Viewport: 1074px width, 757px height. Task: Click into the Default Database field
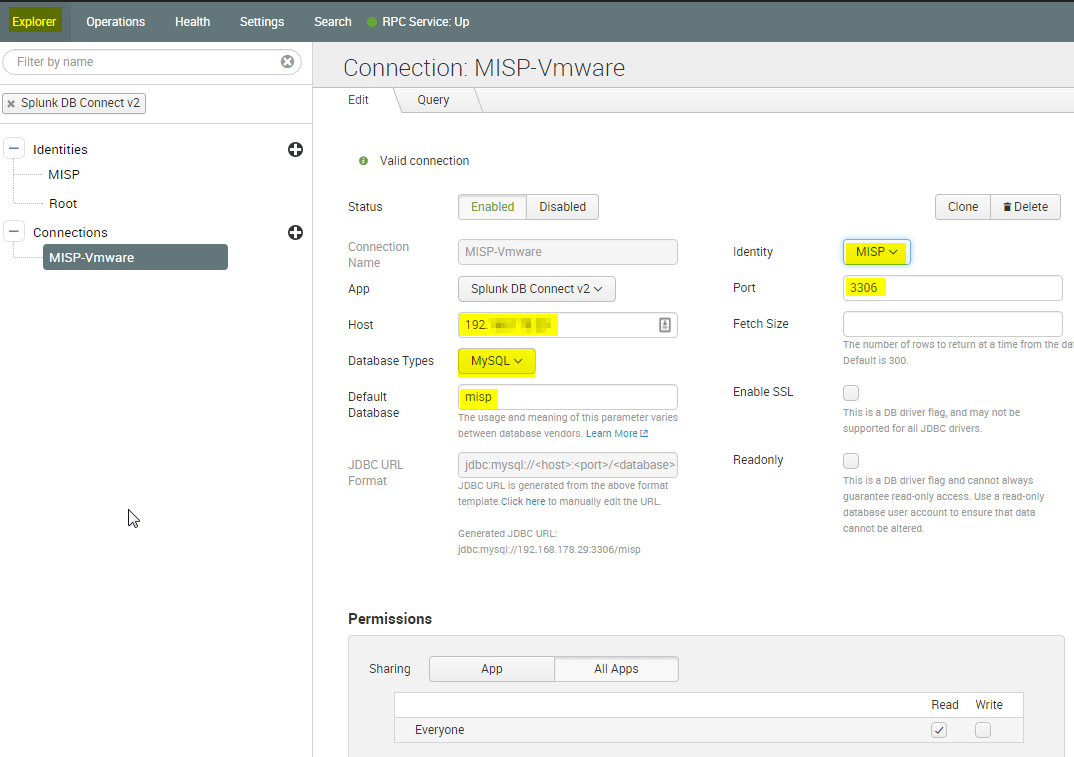point(568,397)
